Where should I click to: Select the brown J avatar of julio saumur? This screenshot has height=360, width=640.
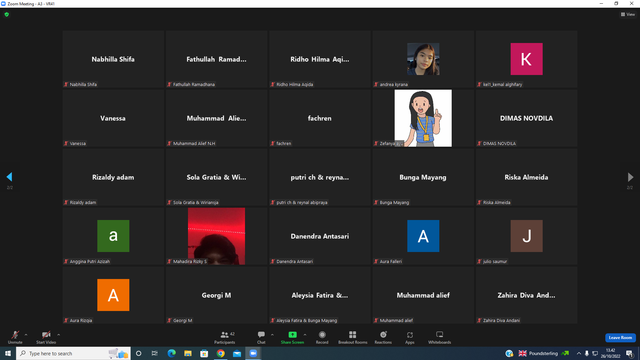click(526, 236)
